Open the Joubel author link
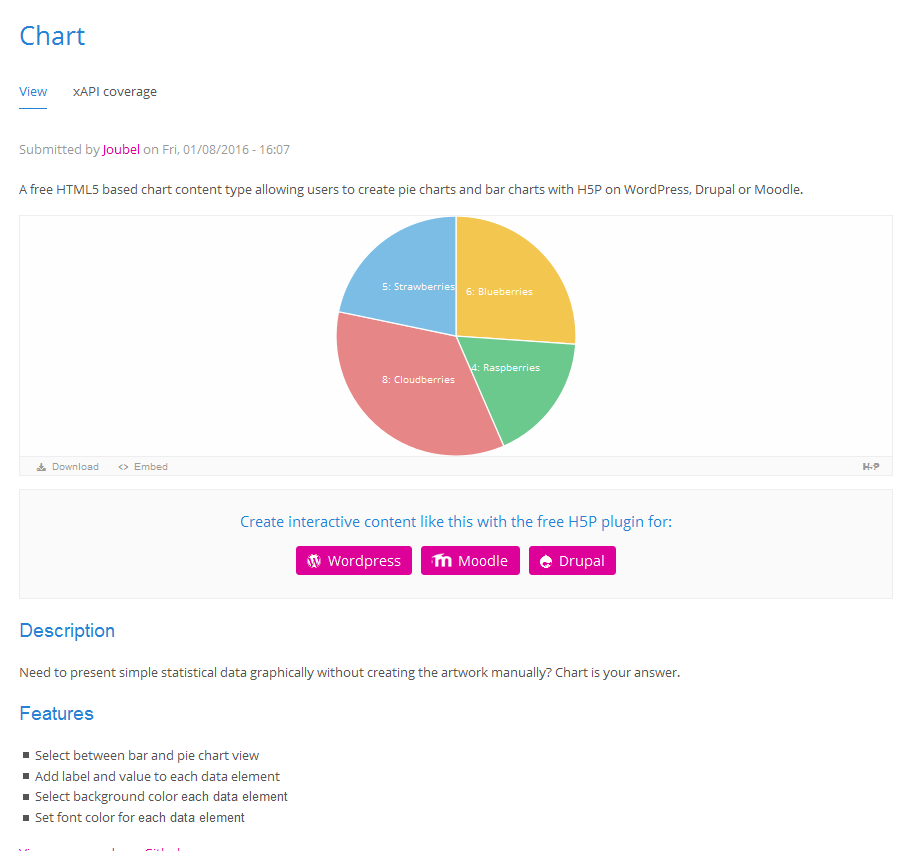 pyautogui.click(x=121, y=150)
